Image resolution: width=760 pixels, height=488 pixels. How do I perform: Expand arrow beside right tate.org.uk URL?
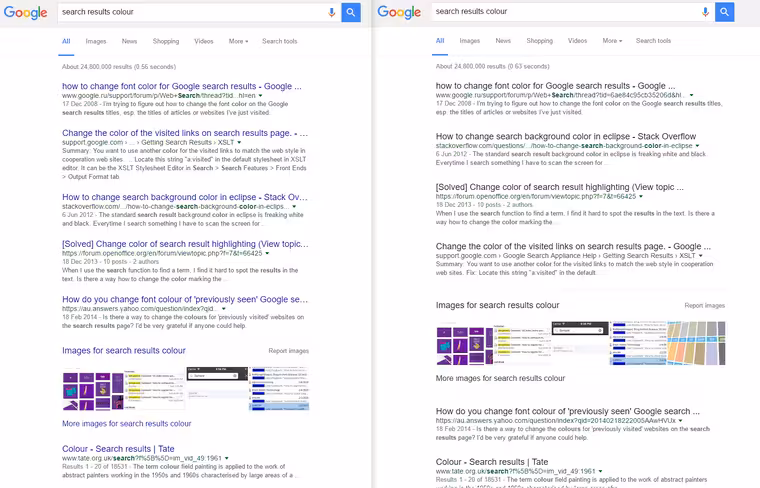600,472
